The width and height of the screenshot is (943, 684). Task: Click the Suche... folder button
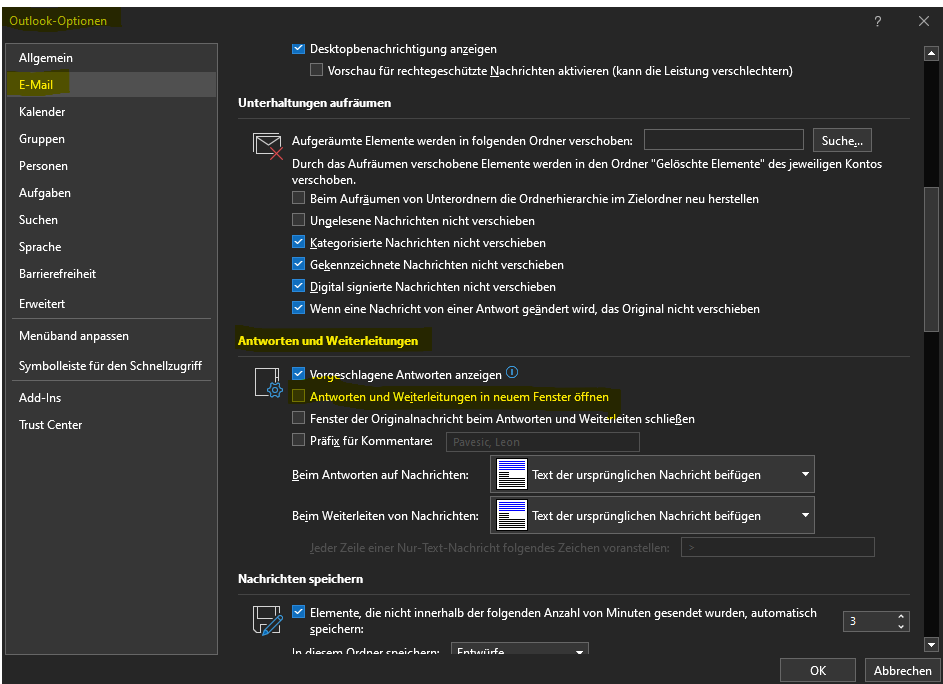(842, 140)
